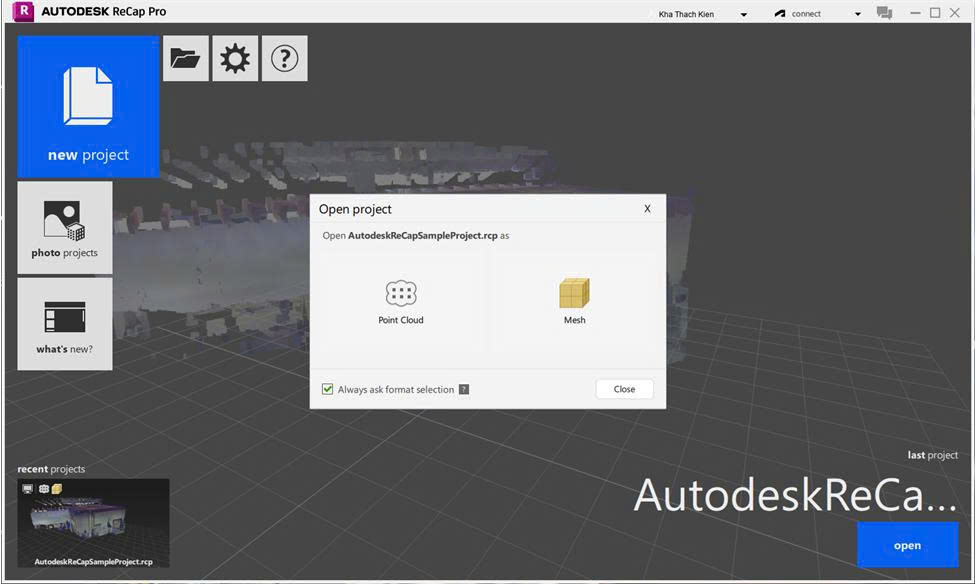Expand connect dropdown arrow
Screen dimensions: 975x584
point(857,14)
